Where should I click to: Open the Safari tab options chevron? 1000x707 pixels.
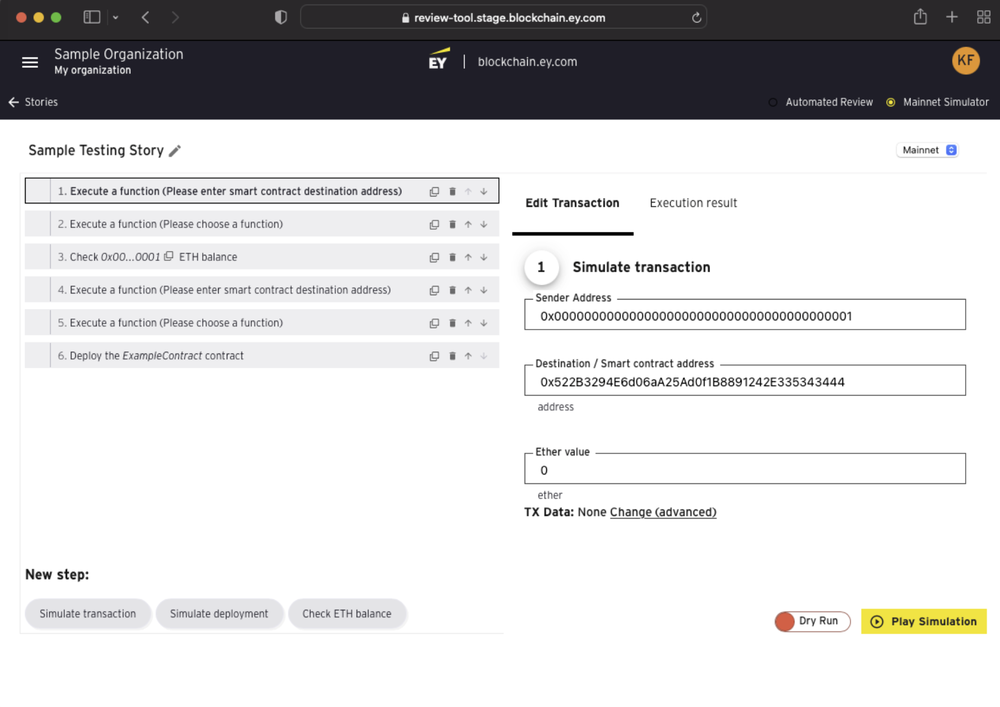click(x=117, y=17)
